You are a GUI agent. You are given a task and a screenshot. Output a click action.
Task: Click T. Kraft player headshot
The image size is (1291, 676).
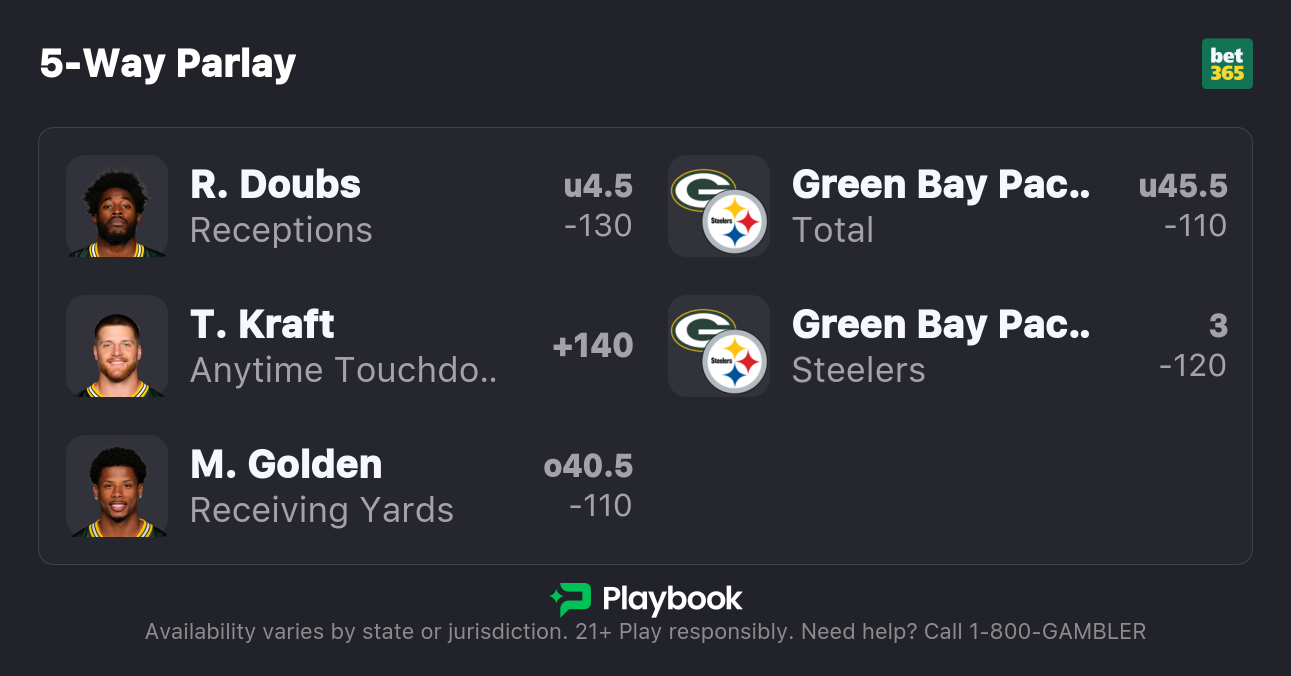pyautogui.click(x=117, y=346)
